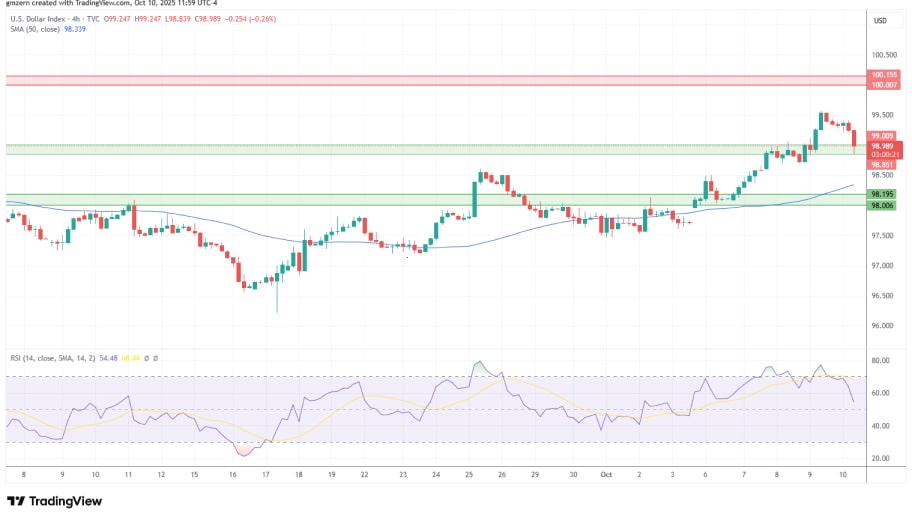
Task: Select the green support zone near 98.100
Action: click(430, 200)
